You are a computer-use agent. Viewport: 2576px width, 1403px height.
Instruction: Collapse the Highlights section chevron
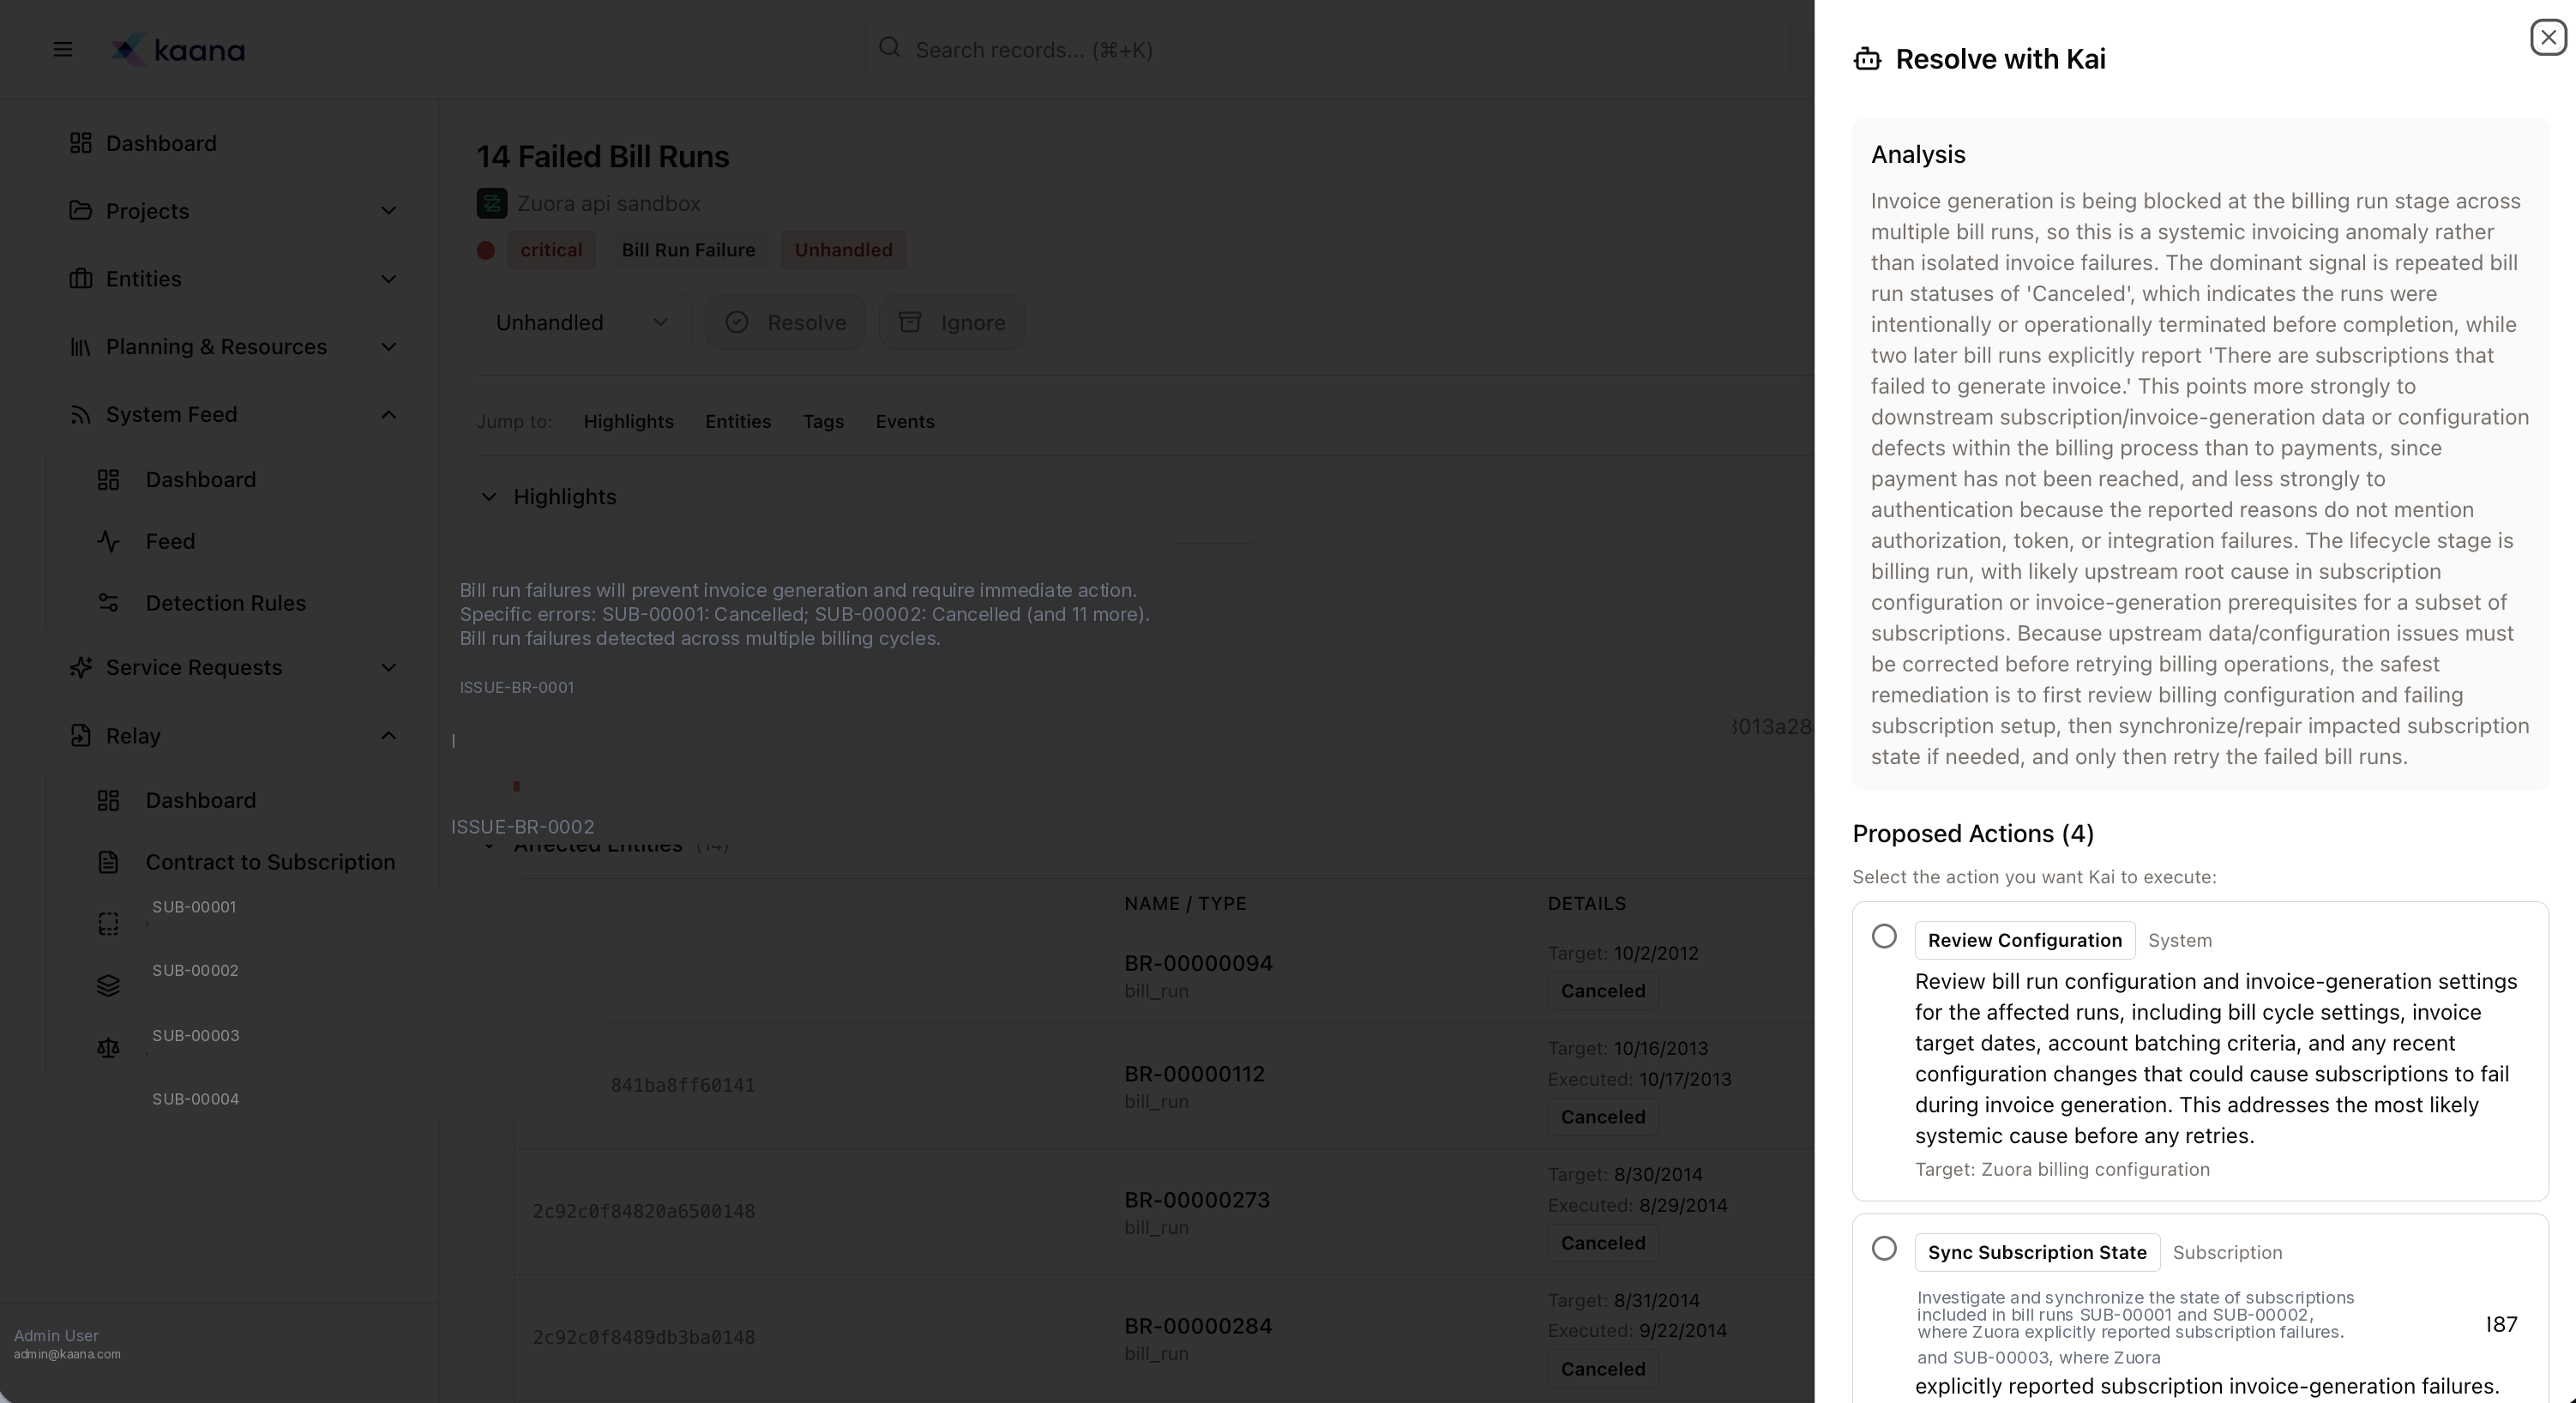pyautogui.click(x=488, y=497)
